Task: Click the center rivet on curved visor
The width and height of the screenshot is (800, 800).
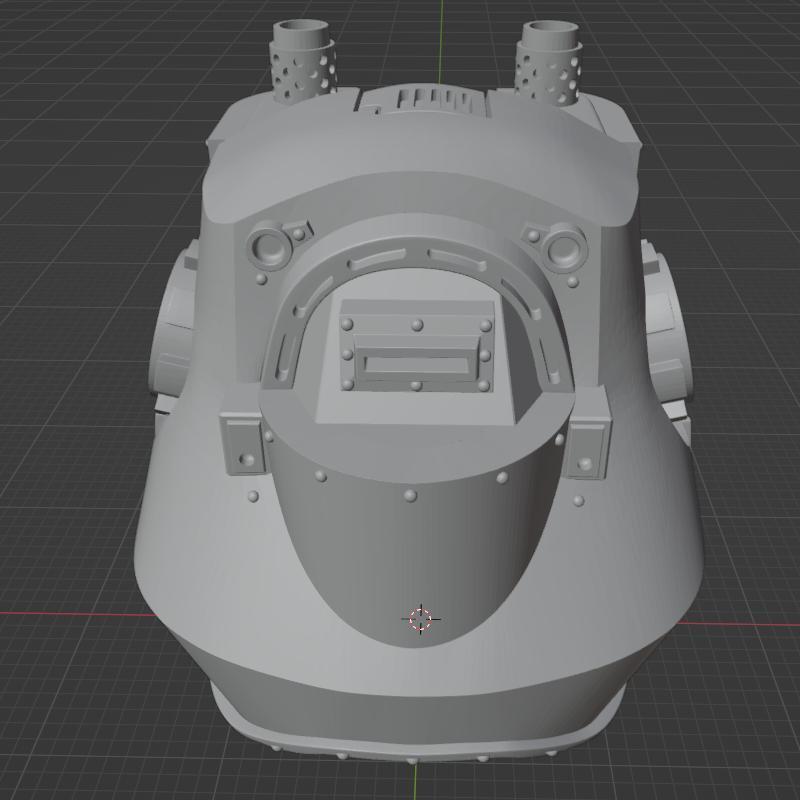Action: [410, 495]
